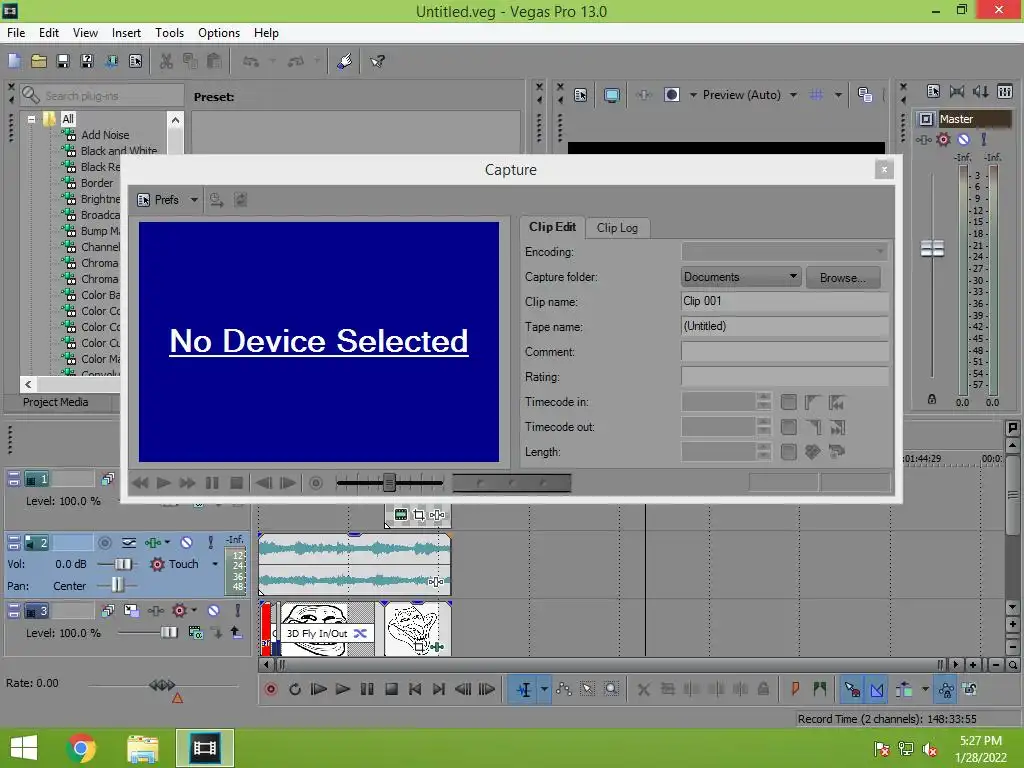This screenshot has width=1024, height=768.
Task: Open the Tools menu
Action: click(169, 33)
